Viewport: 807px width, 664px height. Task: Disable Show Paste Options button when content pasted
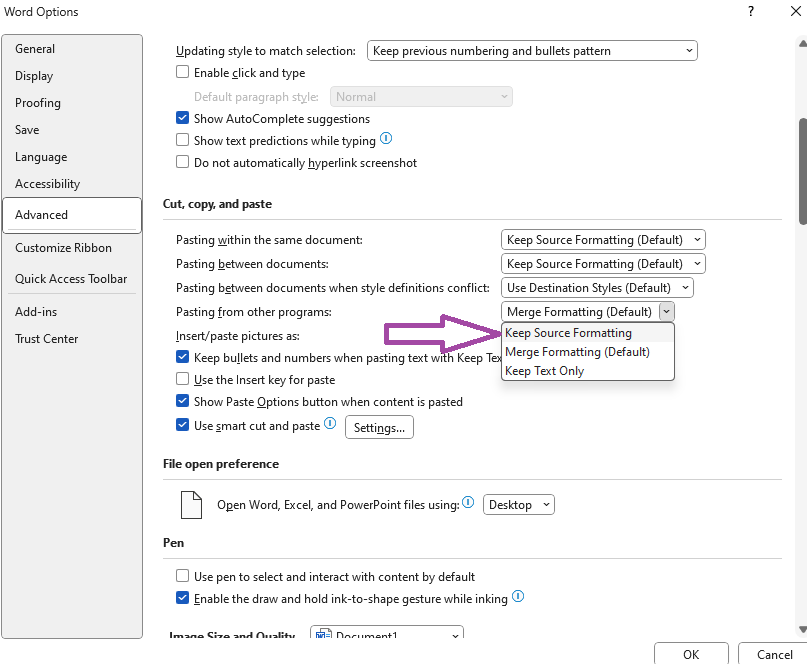pyautogui.click(x=182, y=402)
